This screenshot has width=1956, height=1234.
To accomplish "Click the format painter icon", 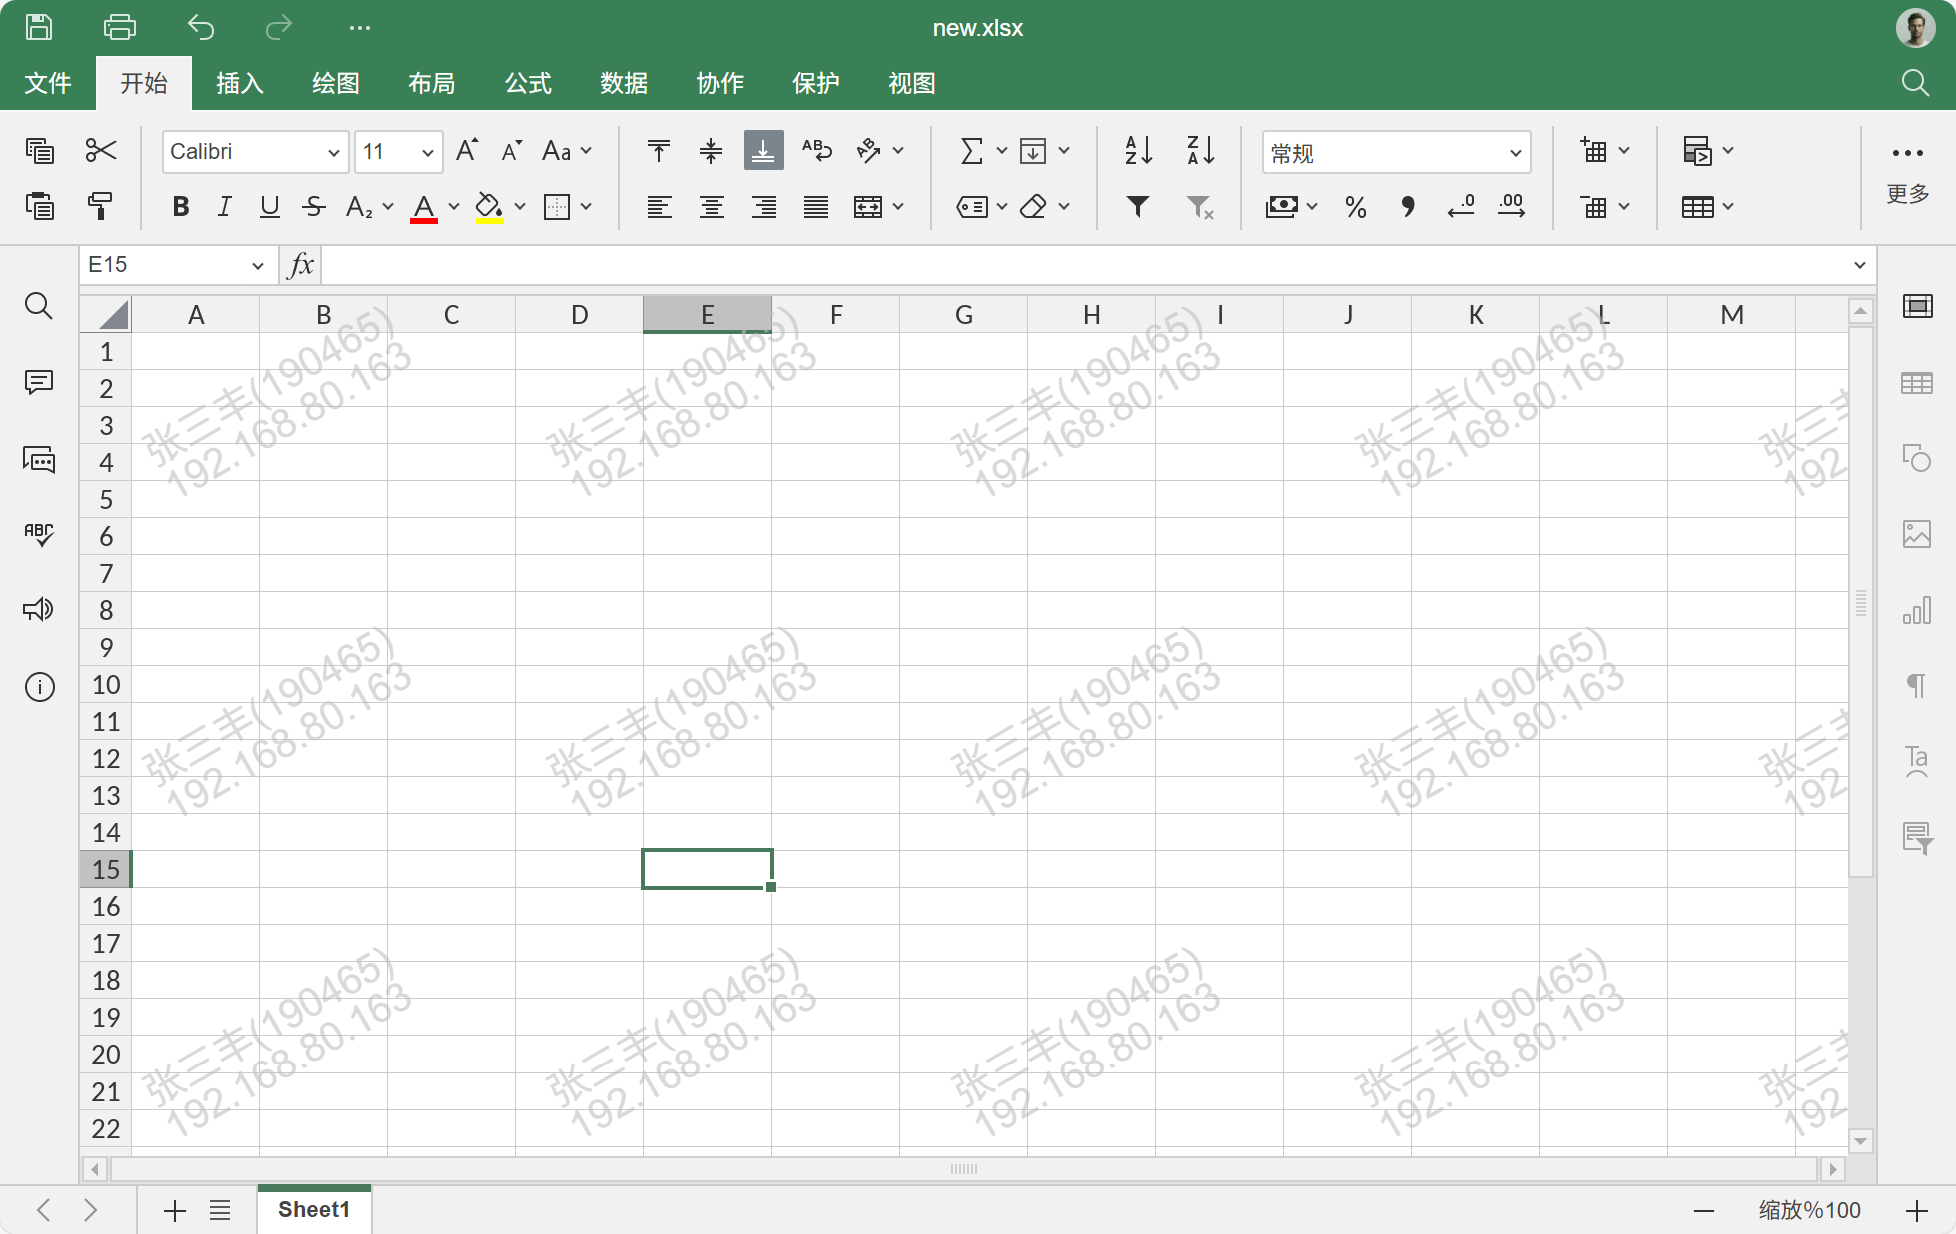I will [x=100, y=206].
